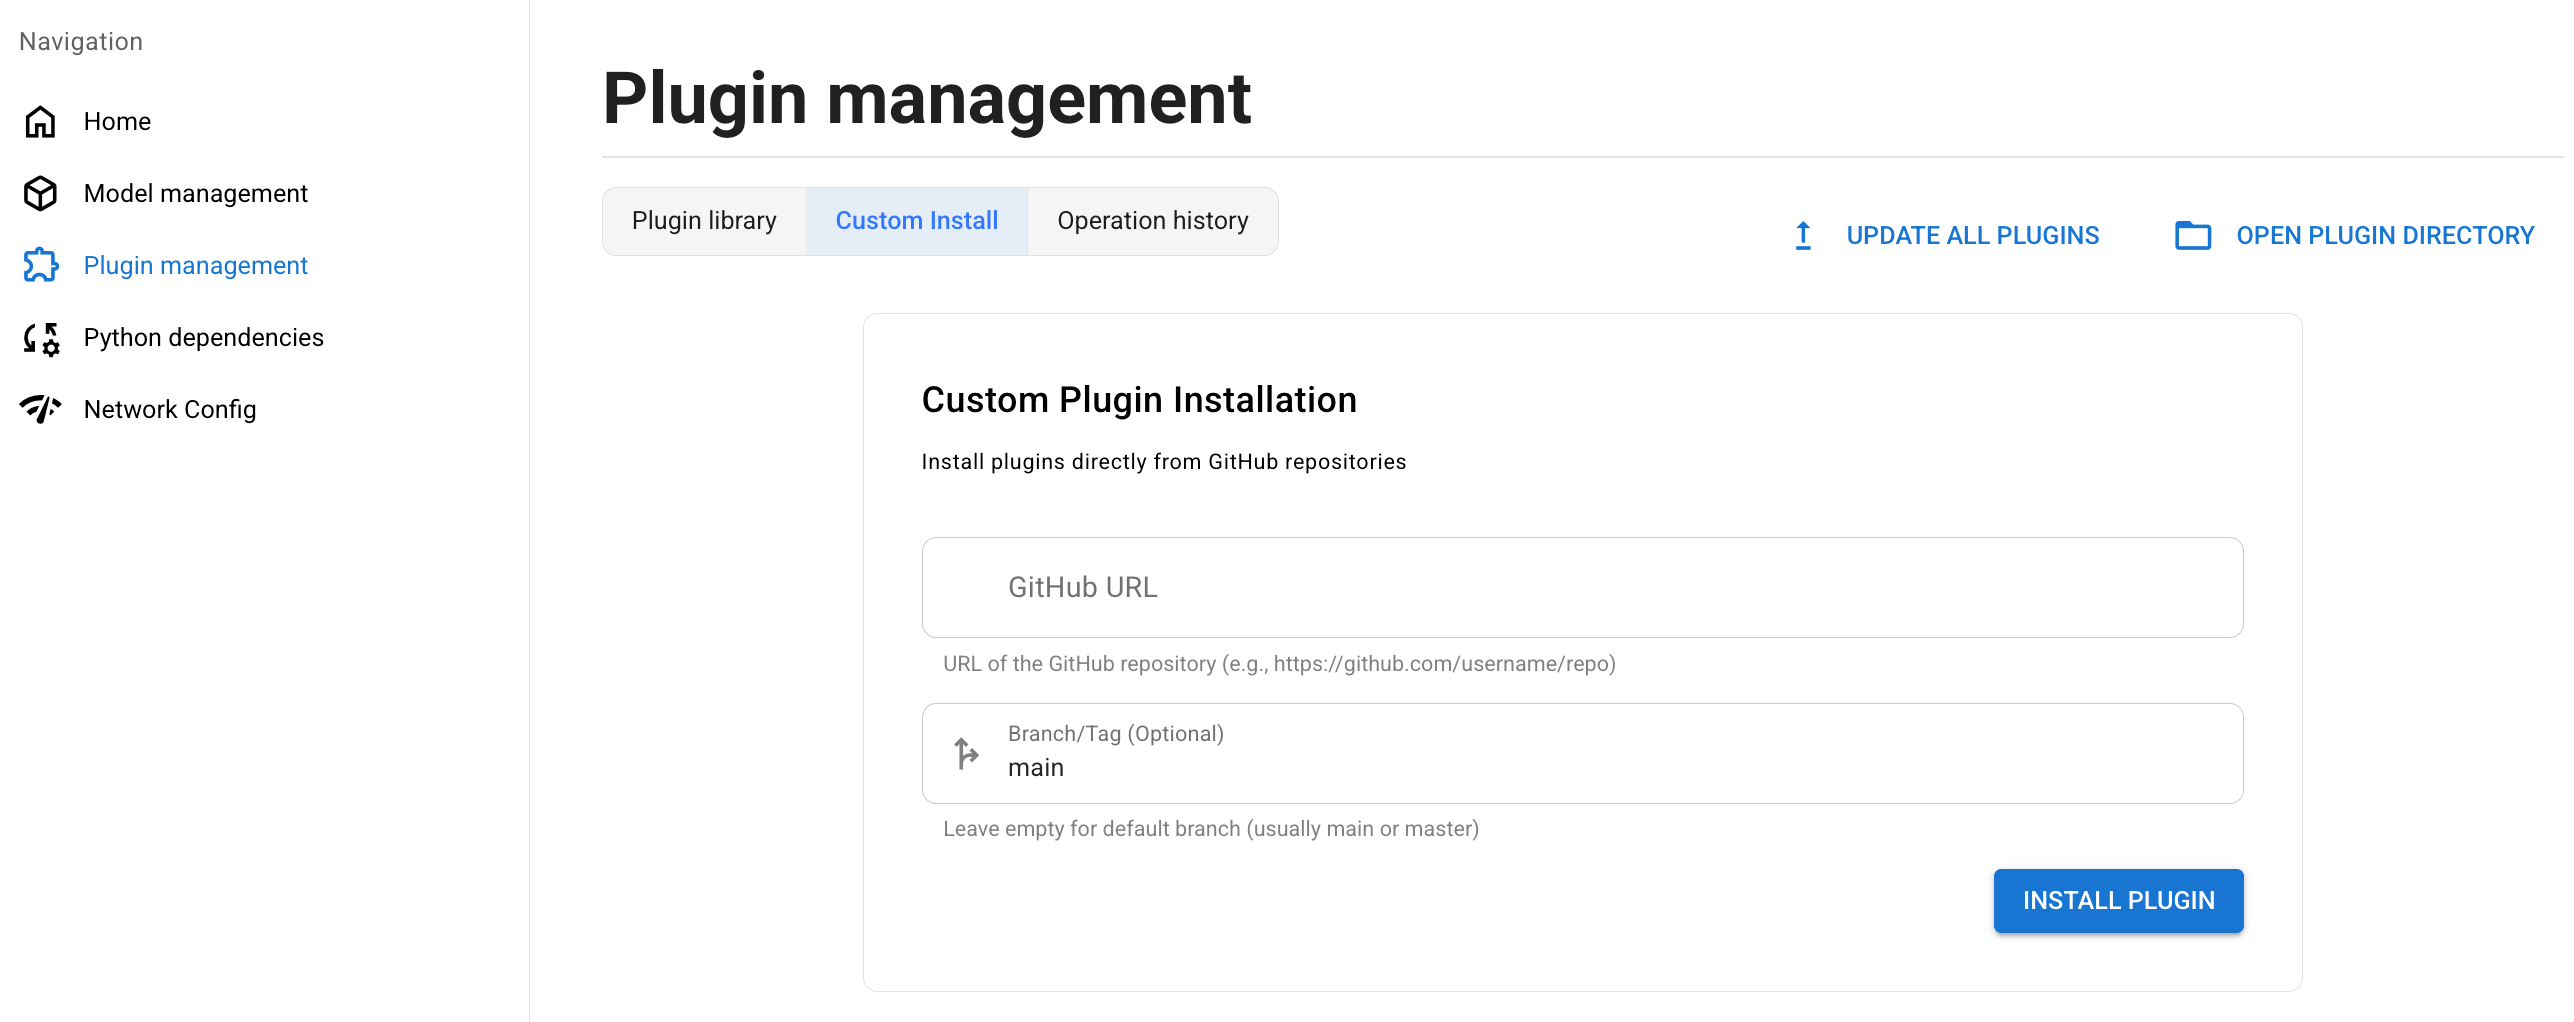Click the Python dependencies icon in sidebar
The width and height of the screenshot is (2574, 1022).
pyautogui.click(x=40, y=338)
